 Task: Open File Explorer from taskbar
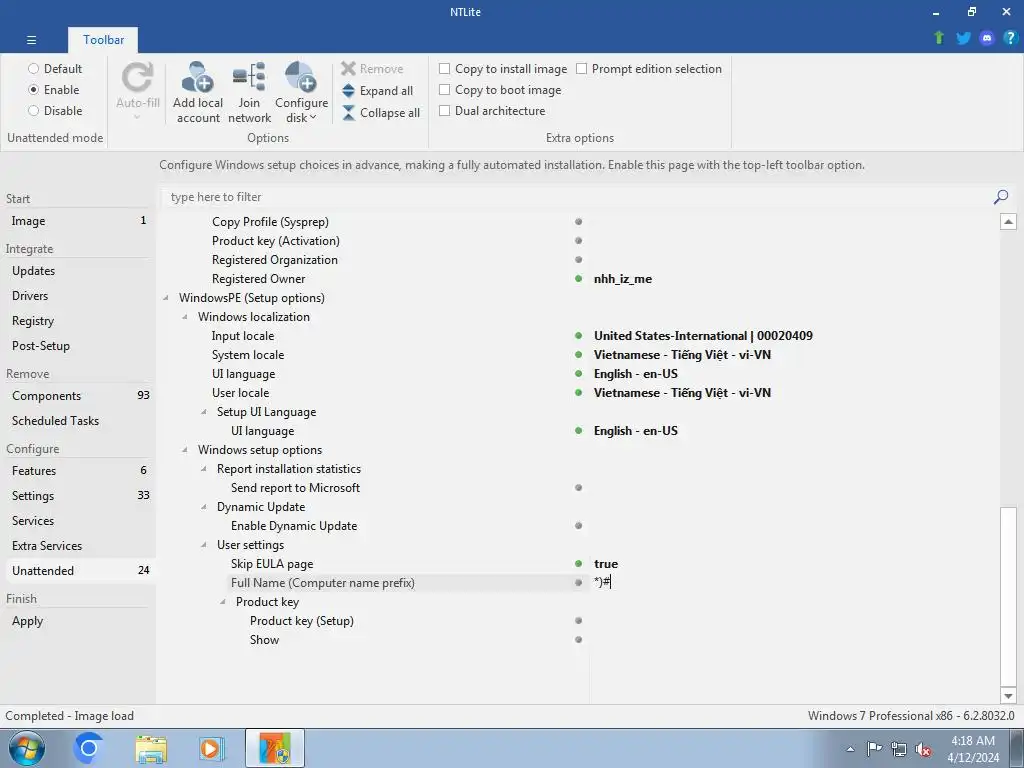click(151, 748)
